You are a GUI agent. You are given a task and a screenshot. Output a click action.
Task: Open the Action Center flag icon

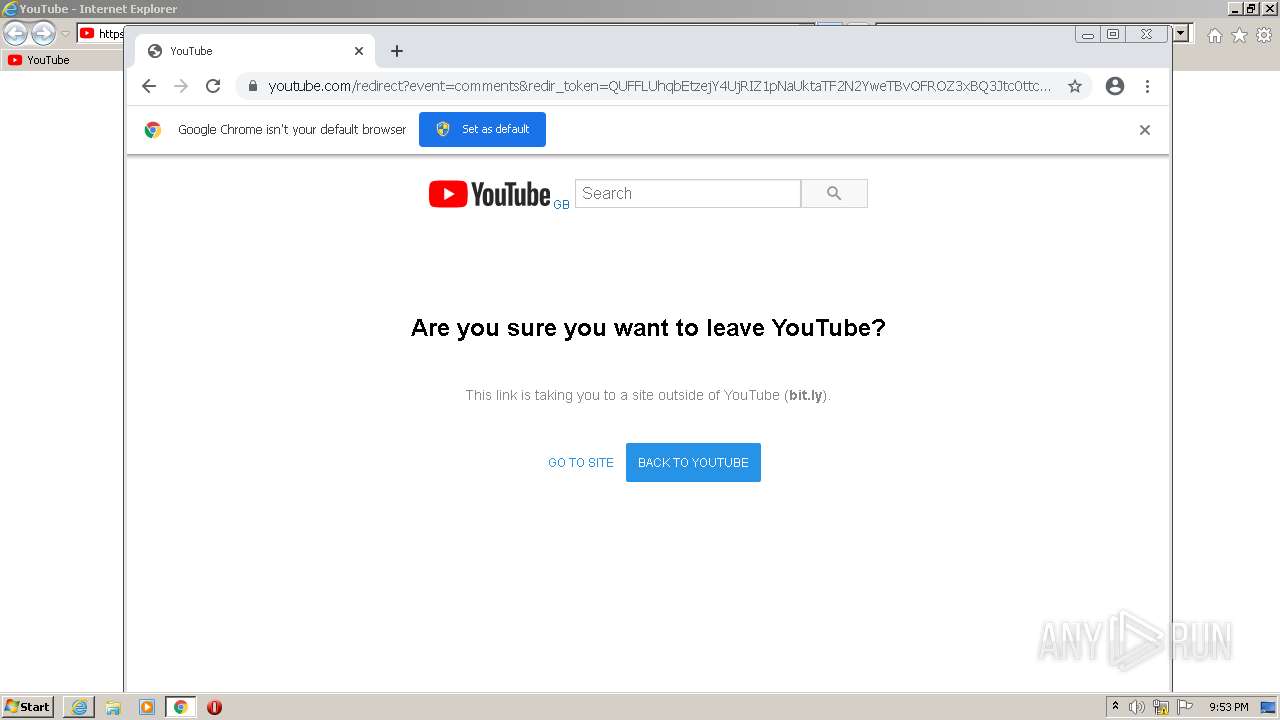1185,707
